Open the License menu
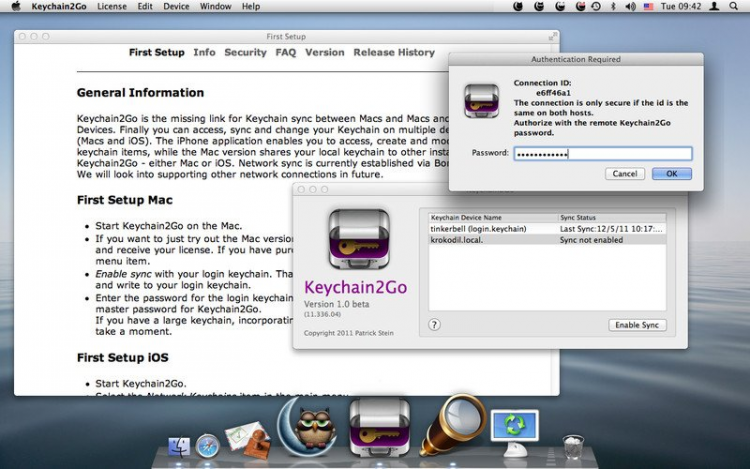This screenshot has width=750, height=469. coord(112,6)
